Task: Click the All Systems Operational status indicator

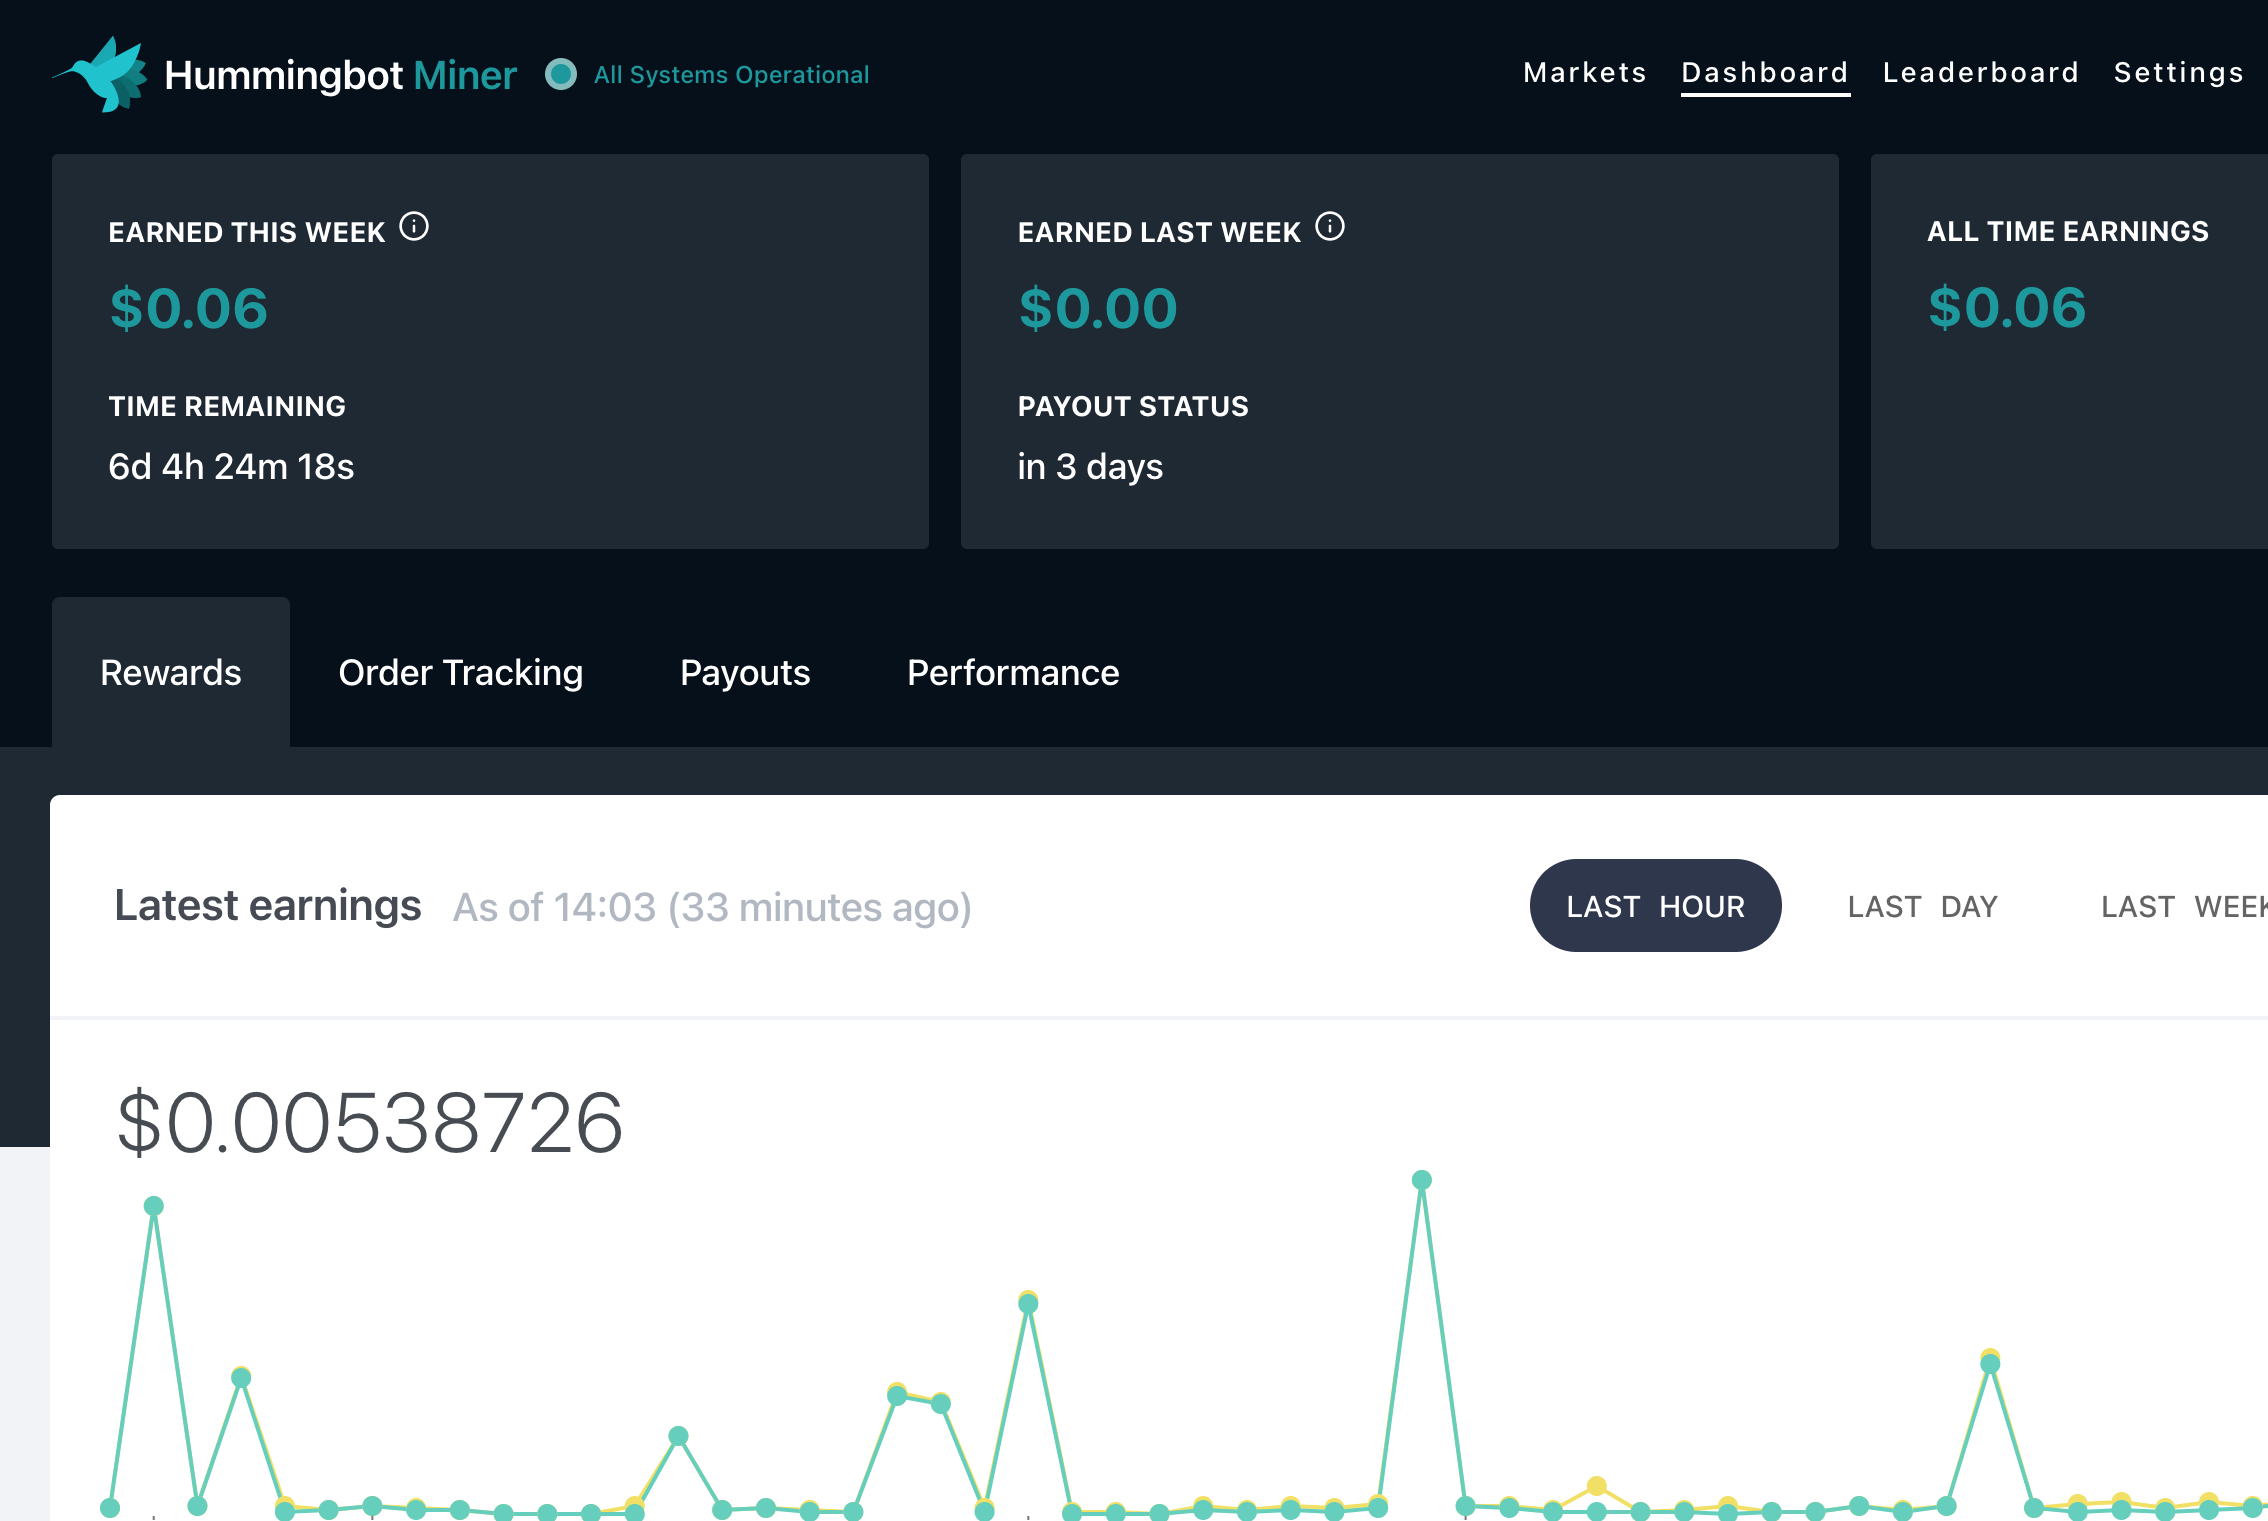Action: click(562, 74)
